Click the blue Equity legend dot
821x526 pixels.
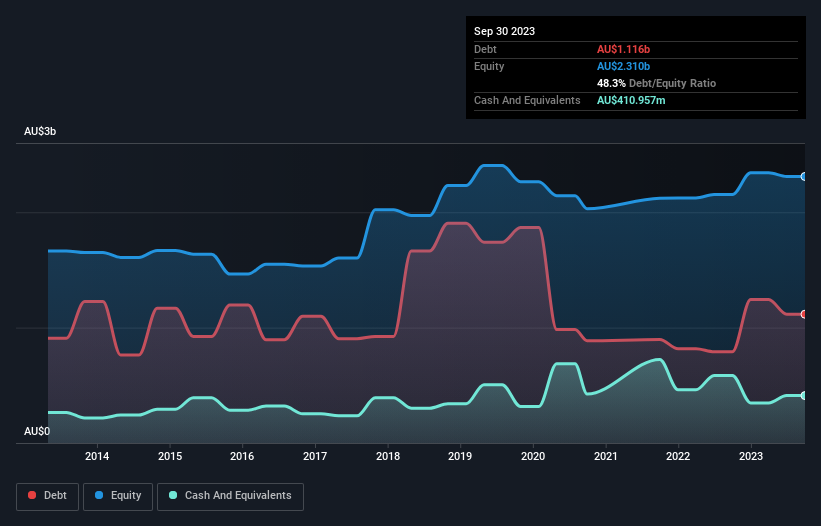click(x=99, y=495)
